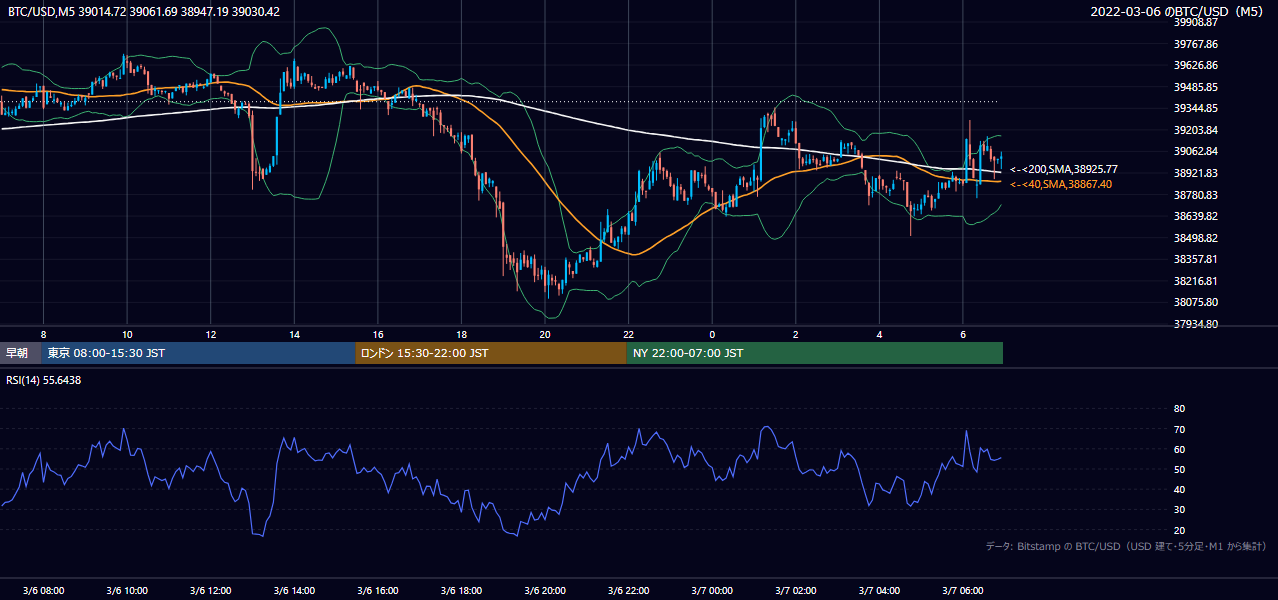The width and height of the screenshot is (1278, 600).
Task: Click price axis value 38921.83
Action: [x=1197, y=173]
